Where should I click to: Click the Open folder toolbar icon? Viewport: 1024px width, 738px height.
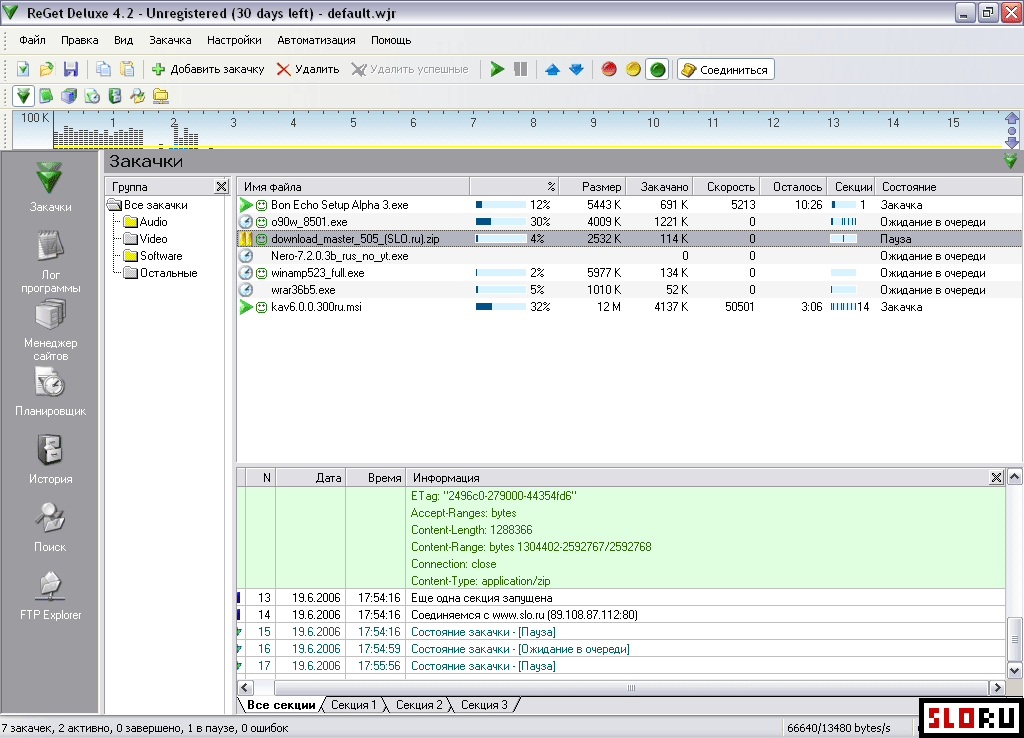click(46, 69)
